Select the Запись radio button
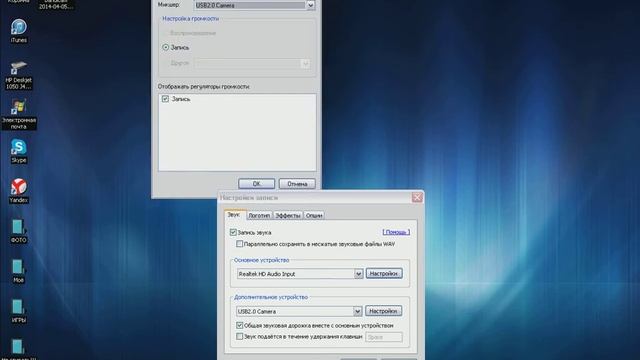This screenshot has width=640, height=360. (x=166, y=47)
